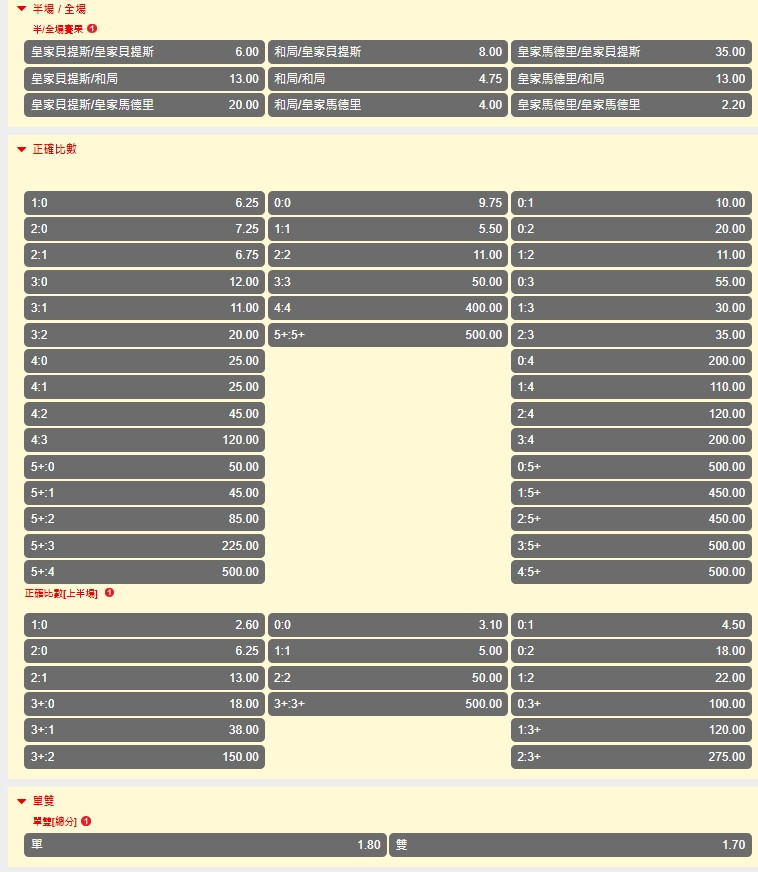Select 皇家貝提斯/和局 at 13.00
This screenshot has height=872, width=758.
pos(144,78)
